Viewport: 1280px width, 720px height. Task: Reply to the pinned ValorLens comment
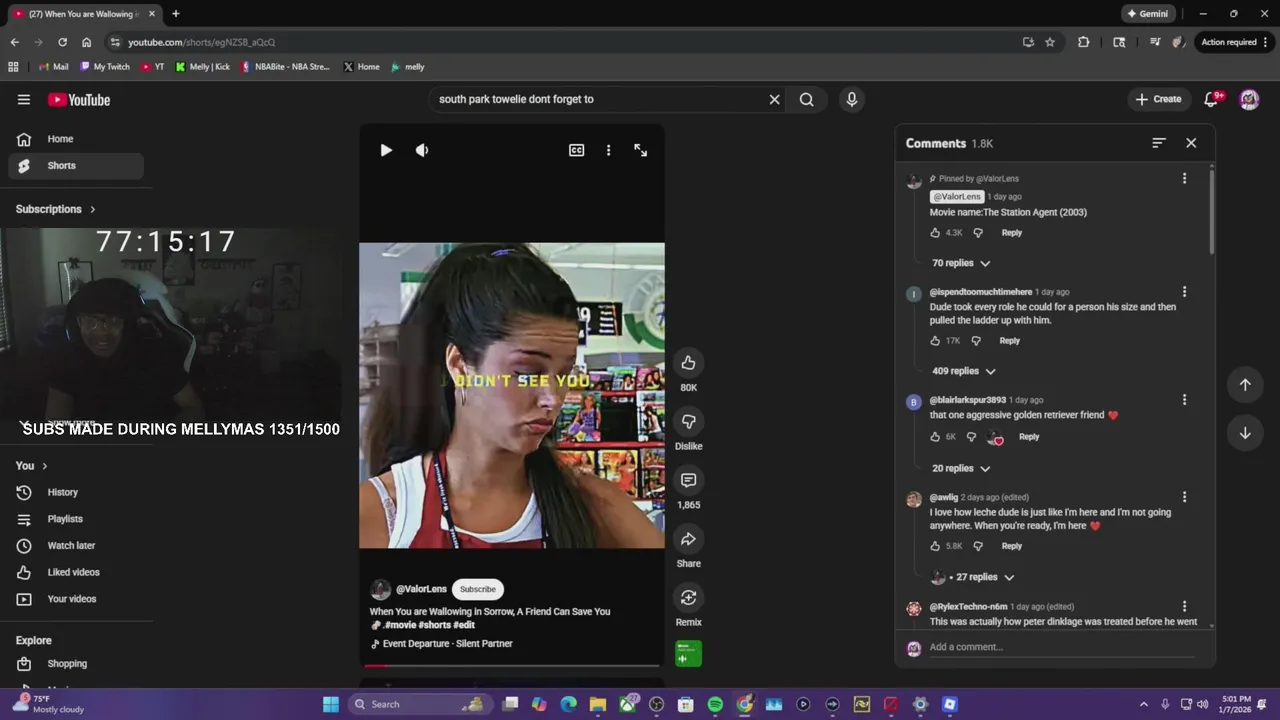pos(1012,232)
